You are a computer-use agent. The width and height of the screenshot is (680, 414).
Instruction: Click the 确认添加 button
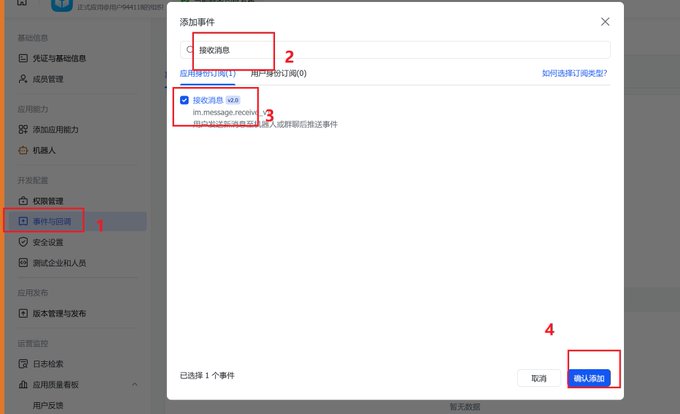(589, 378)
